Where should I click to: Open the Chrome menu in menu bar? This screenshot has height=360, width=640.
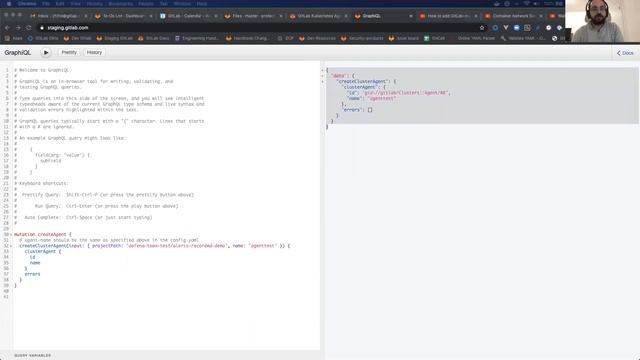click(x=27, y=4)
